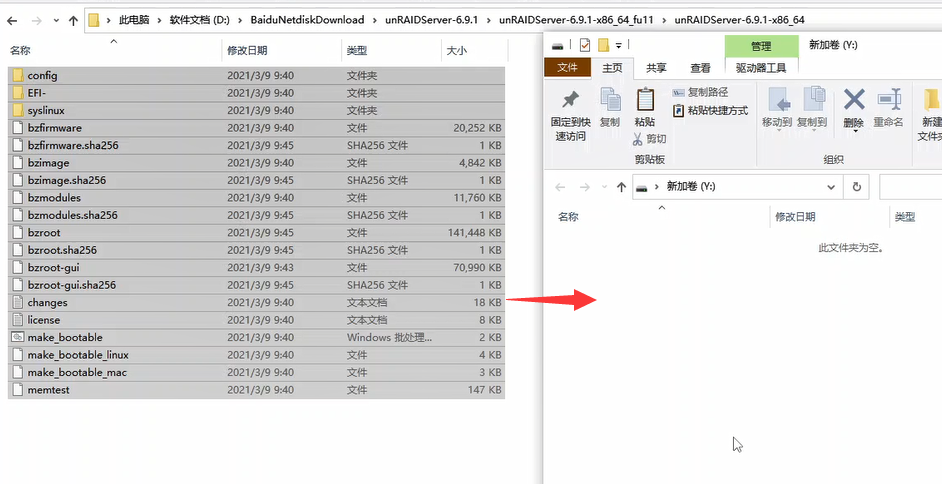Click the folder icon in Y: quick access toolbar

pos(604,45)
